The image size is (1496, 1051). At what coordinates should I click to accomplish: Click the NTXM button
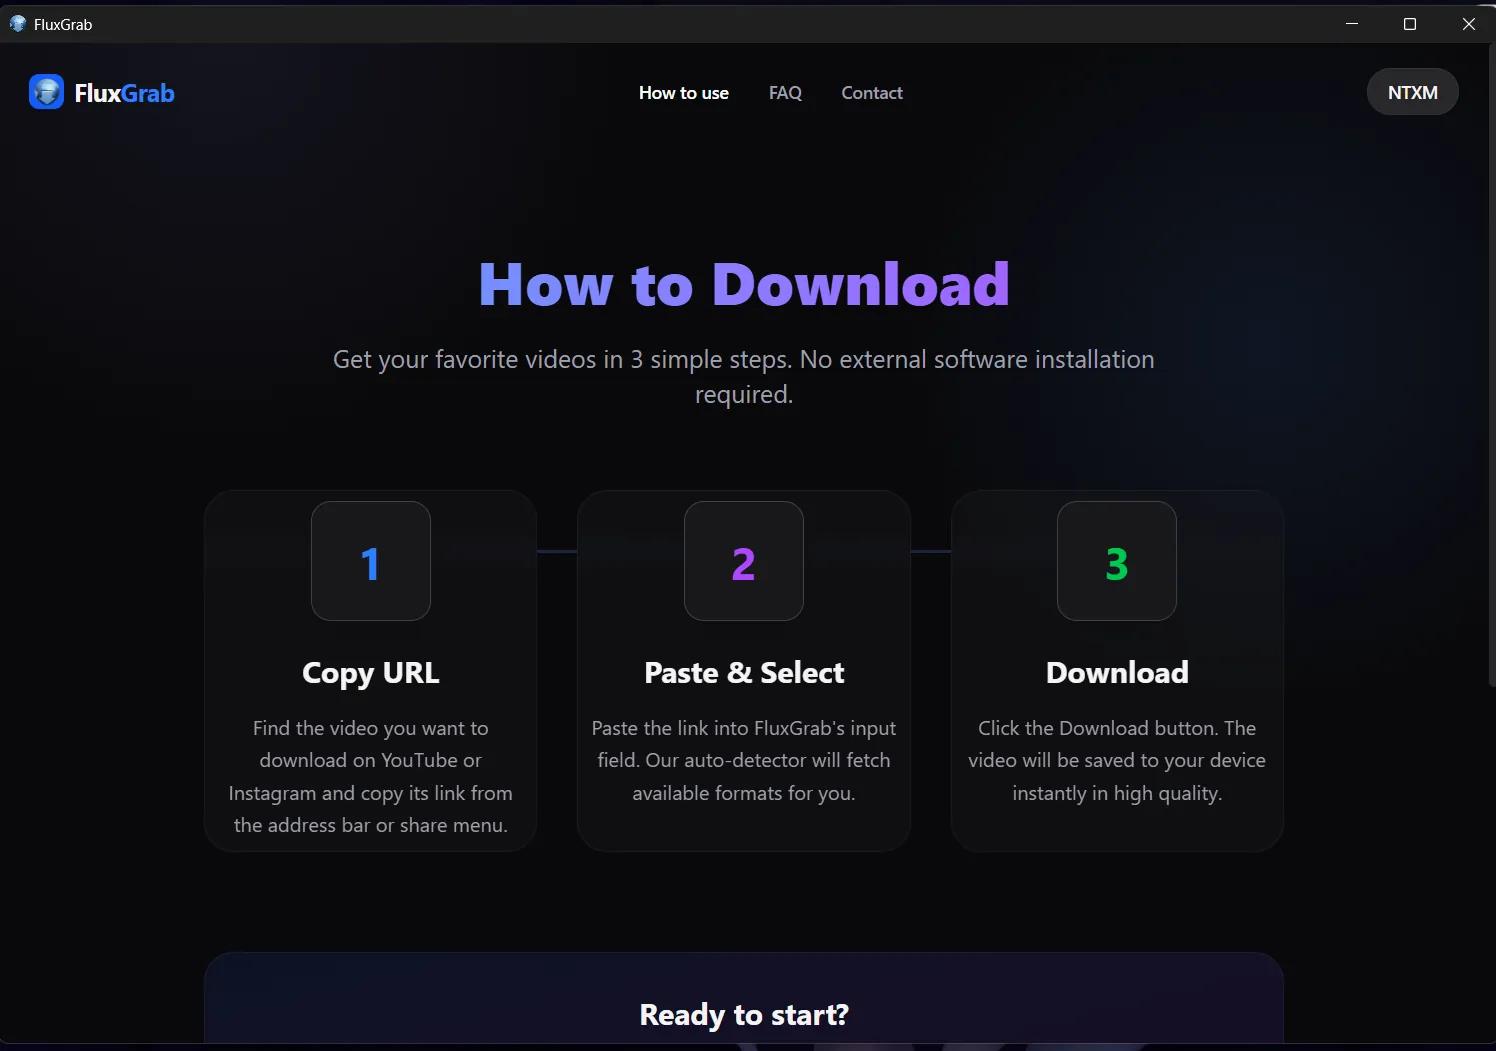pos(1413,92)
